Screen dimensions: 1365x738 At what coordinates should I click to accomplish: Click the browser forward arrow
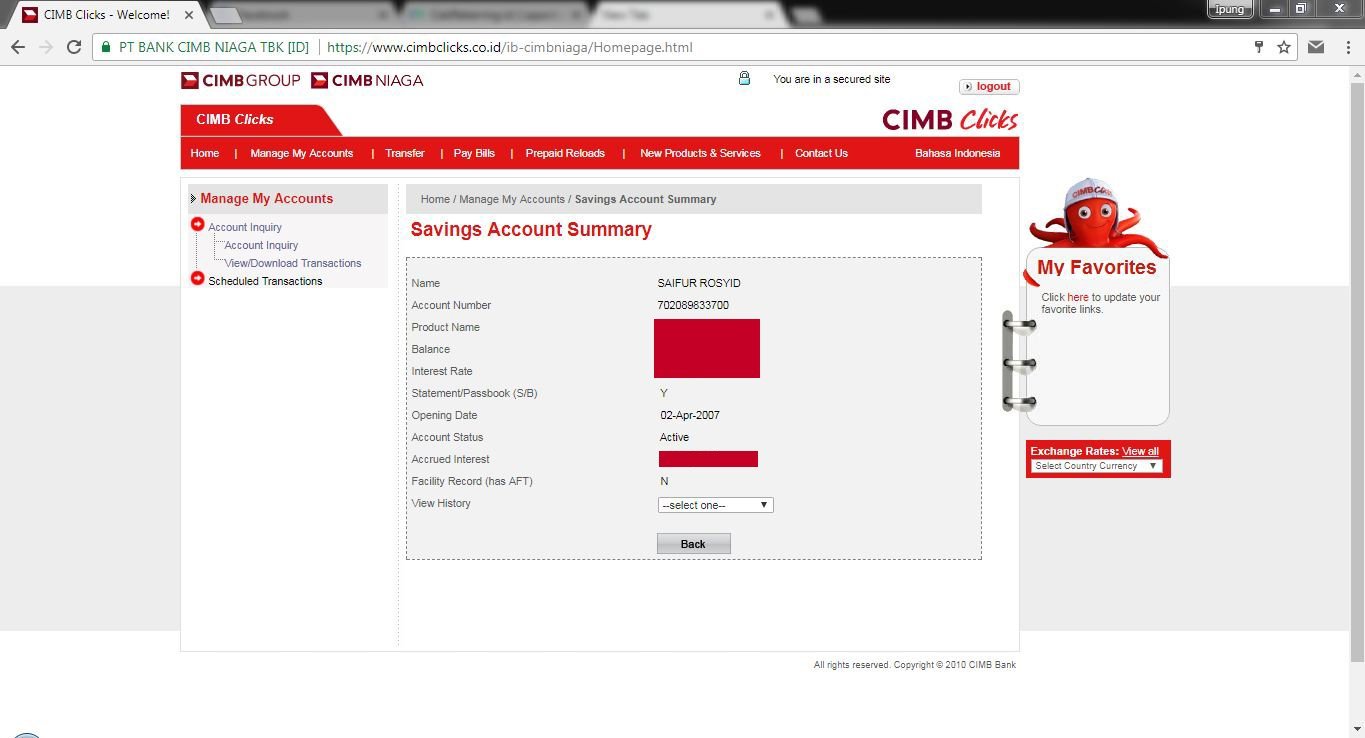pyautogui.click(x=45, y=47)
